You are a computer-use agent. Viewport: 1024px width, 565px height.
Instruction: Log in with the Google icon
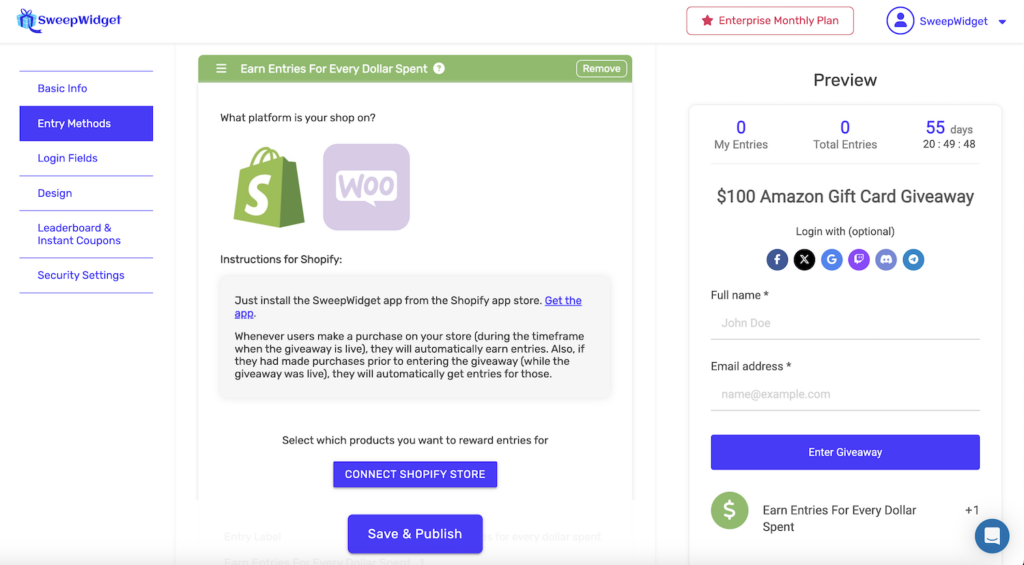832,260
